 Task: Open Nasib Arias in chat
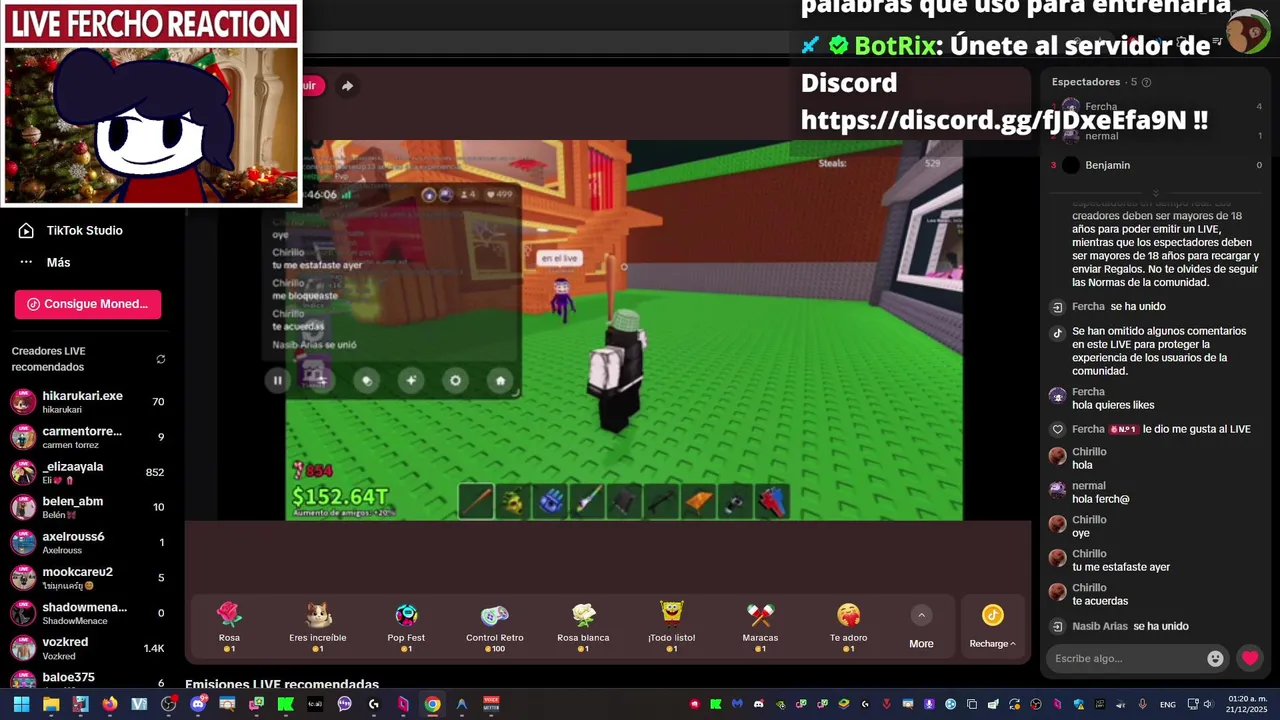1100,626
